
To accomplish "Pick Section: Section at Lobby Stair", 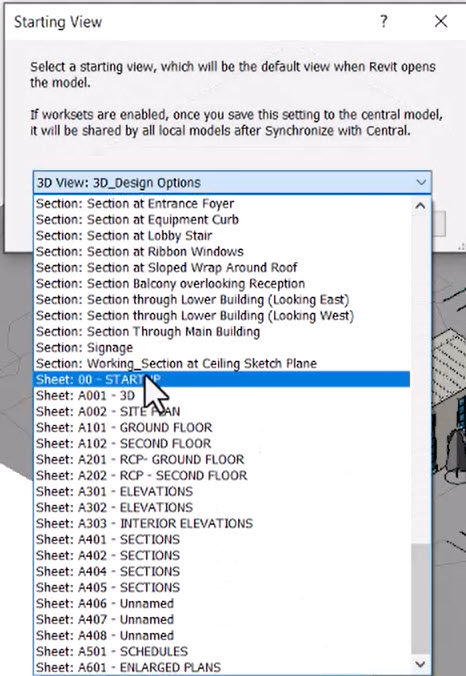I will (x=222, y=235).
